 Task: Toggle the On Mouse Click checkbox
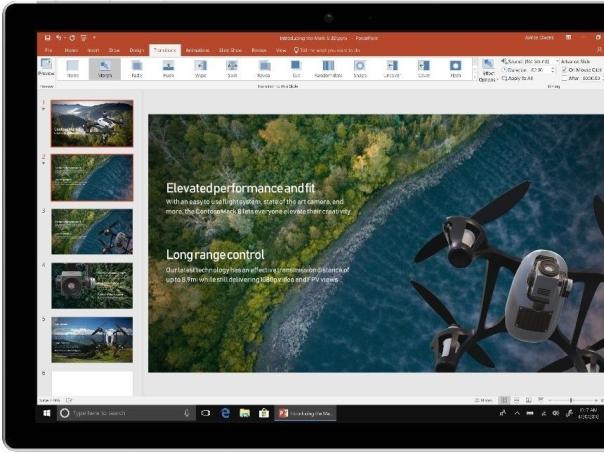coord(564,69)
